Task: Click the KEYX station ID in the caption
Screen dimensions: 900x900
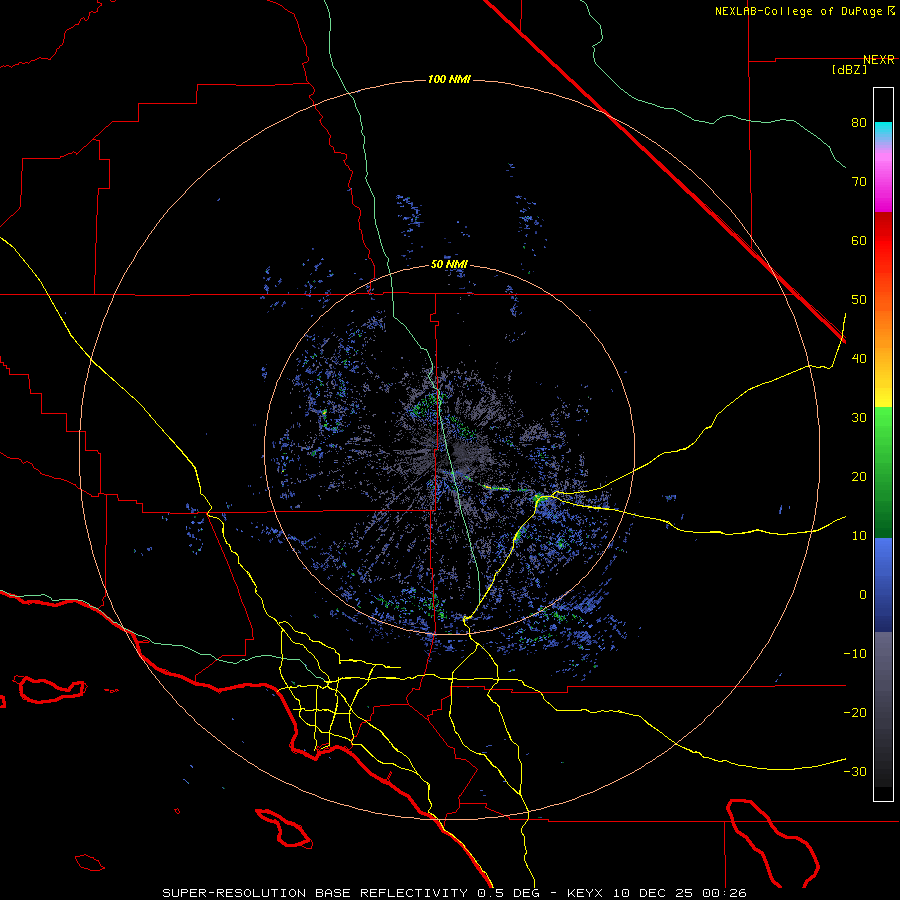Action: click(586, 893)
